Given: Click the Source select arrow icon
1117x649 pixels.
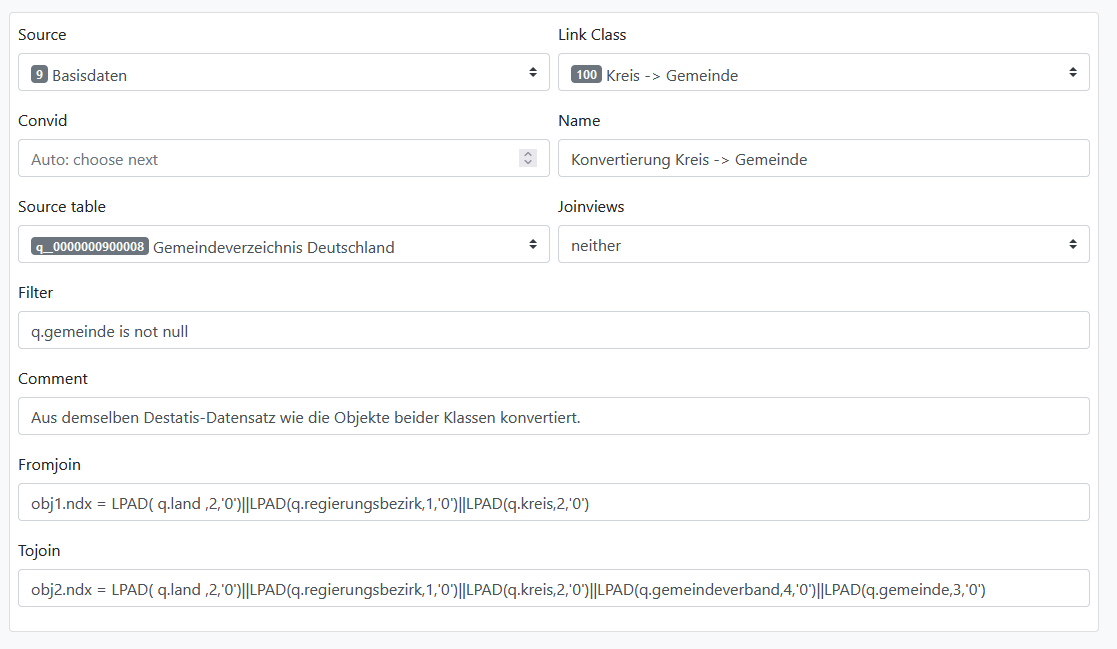Looking at the screenshot, I should tap(533, 73).
